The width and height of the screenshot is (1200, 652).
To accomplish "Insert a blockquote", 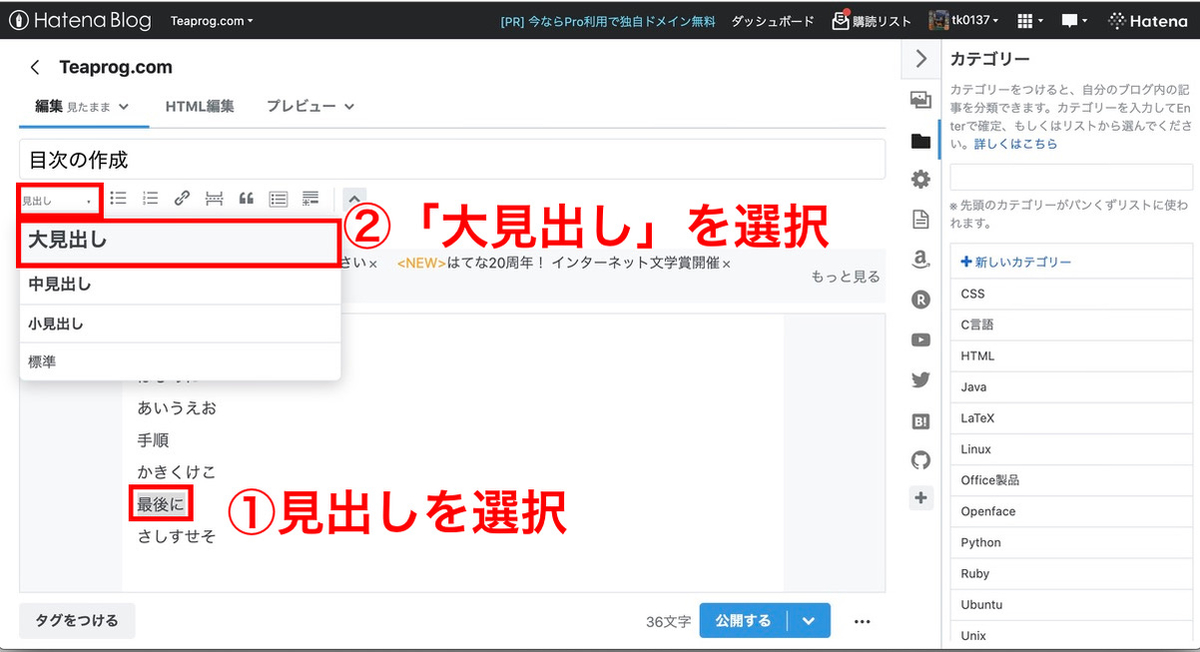I will [246, 198].
